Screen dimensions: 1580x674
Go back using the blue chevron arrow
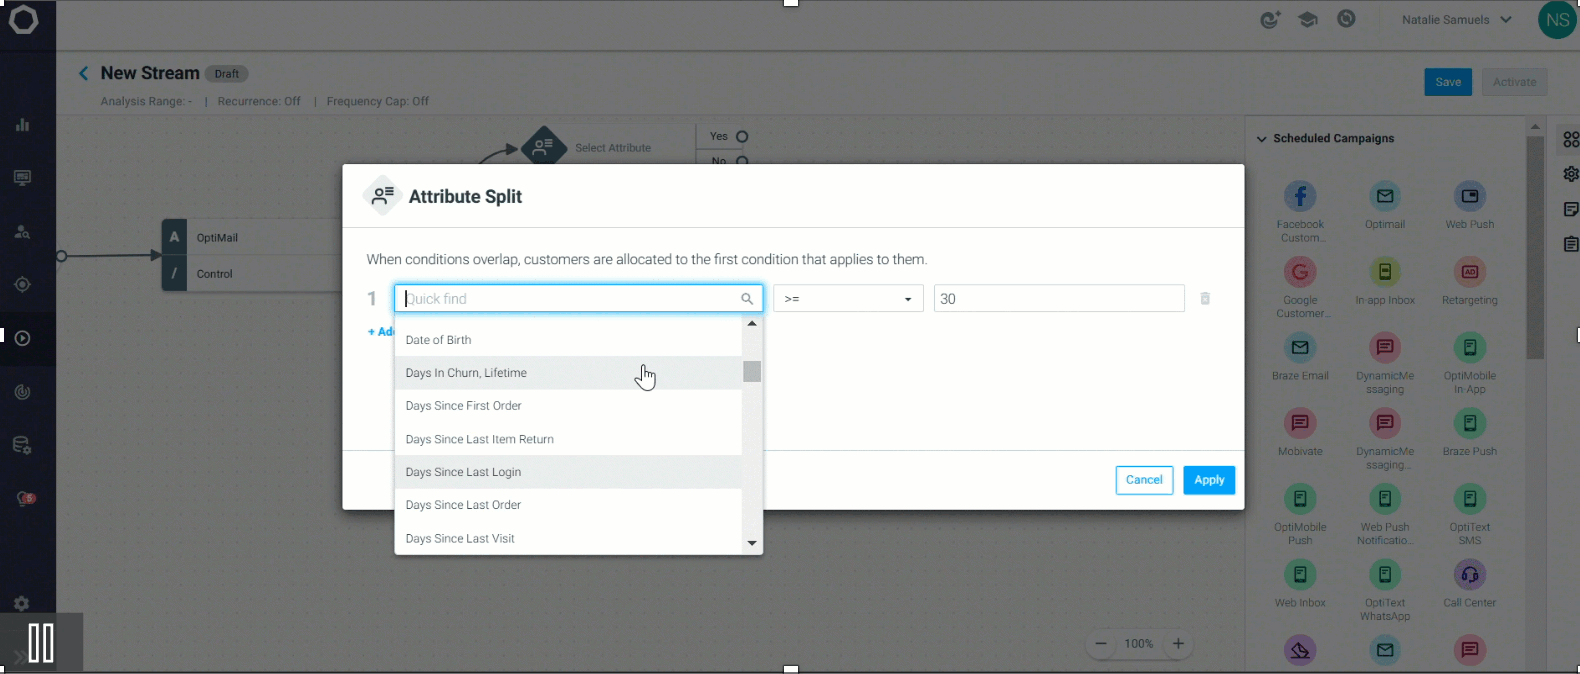point(84,73)
